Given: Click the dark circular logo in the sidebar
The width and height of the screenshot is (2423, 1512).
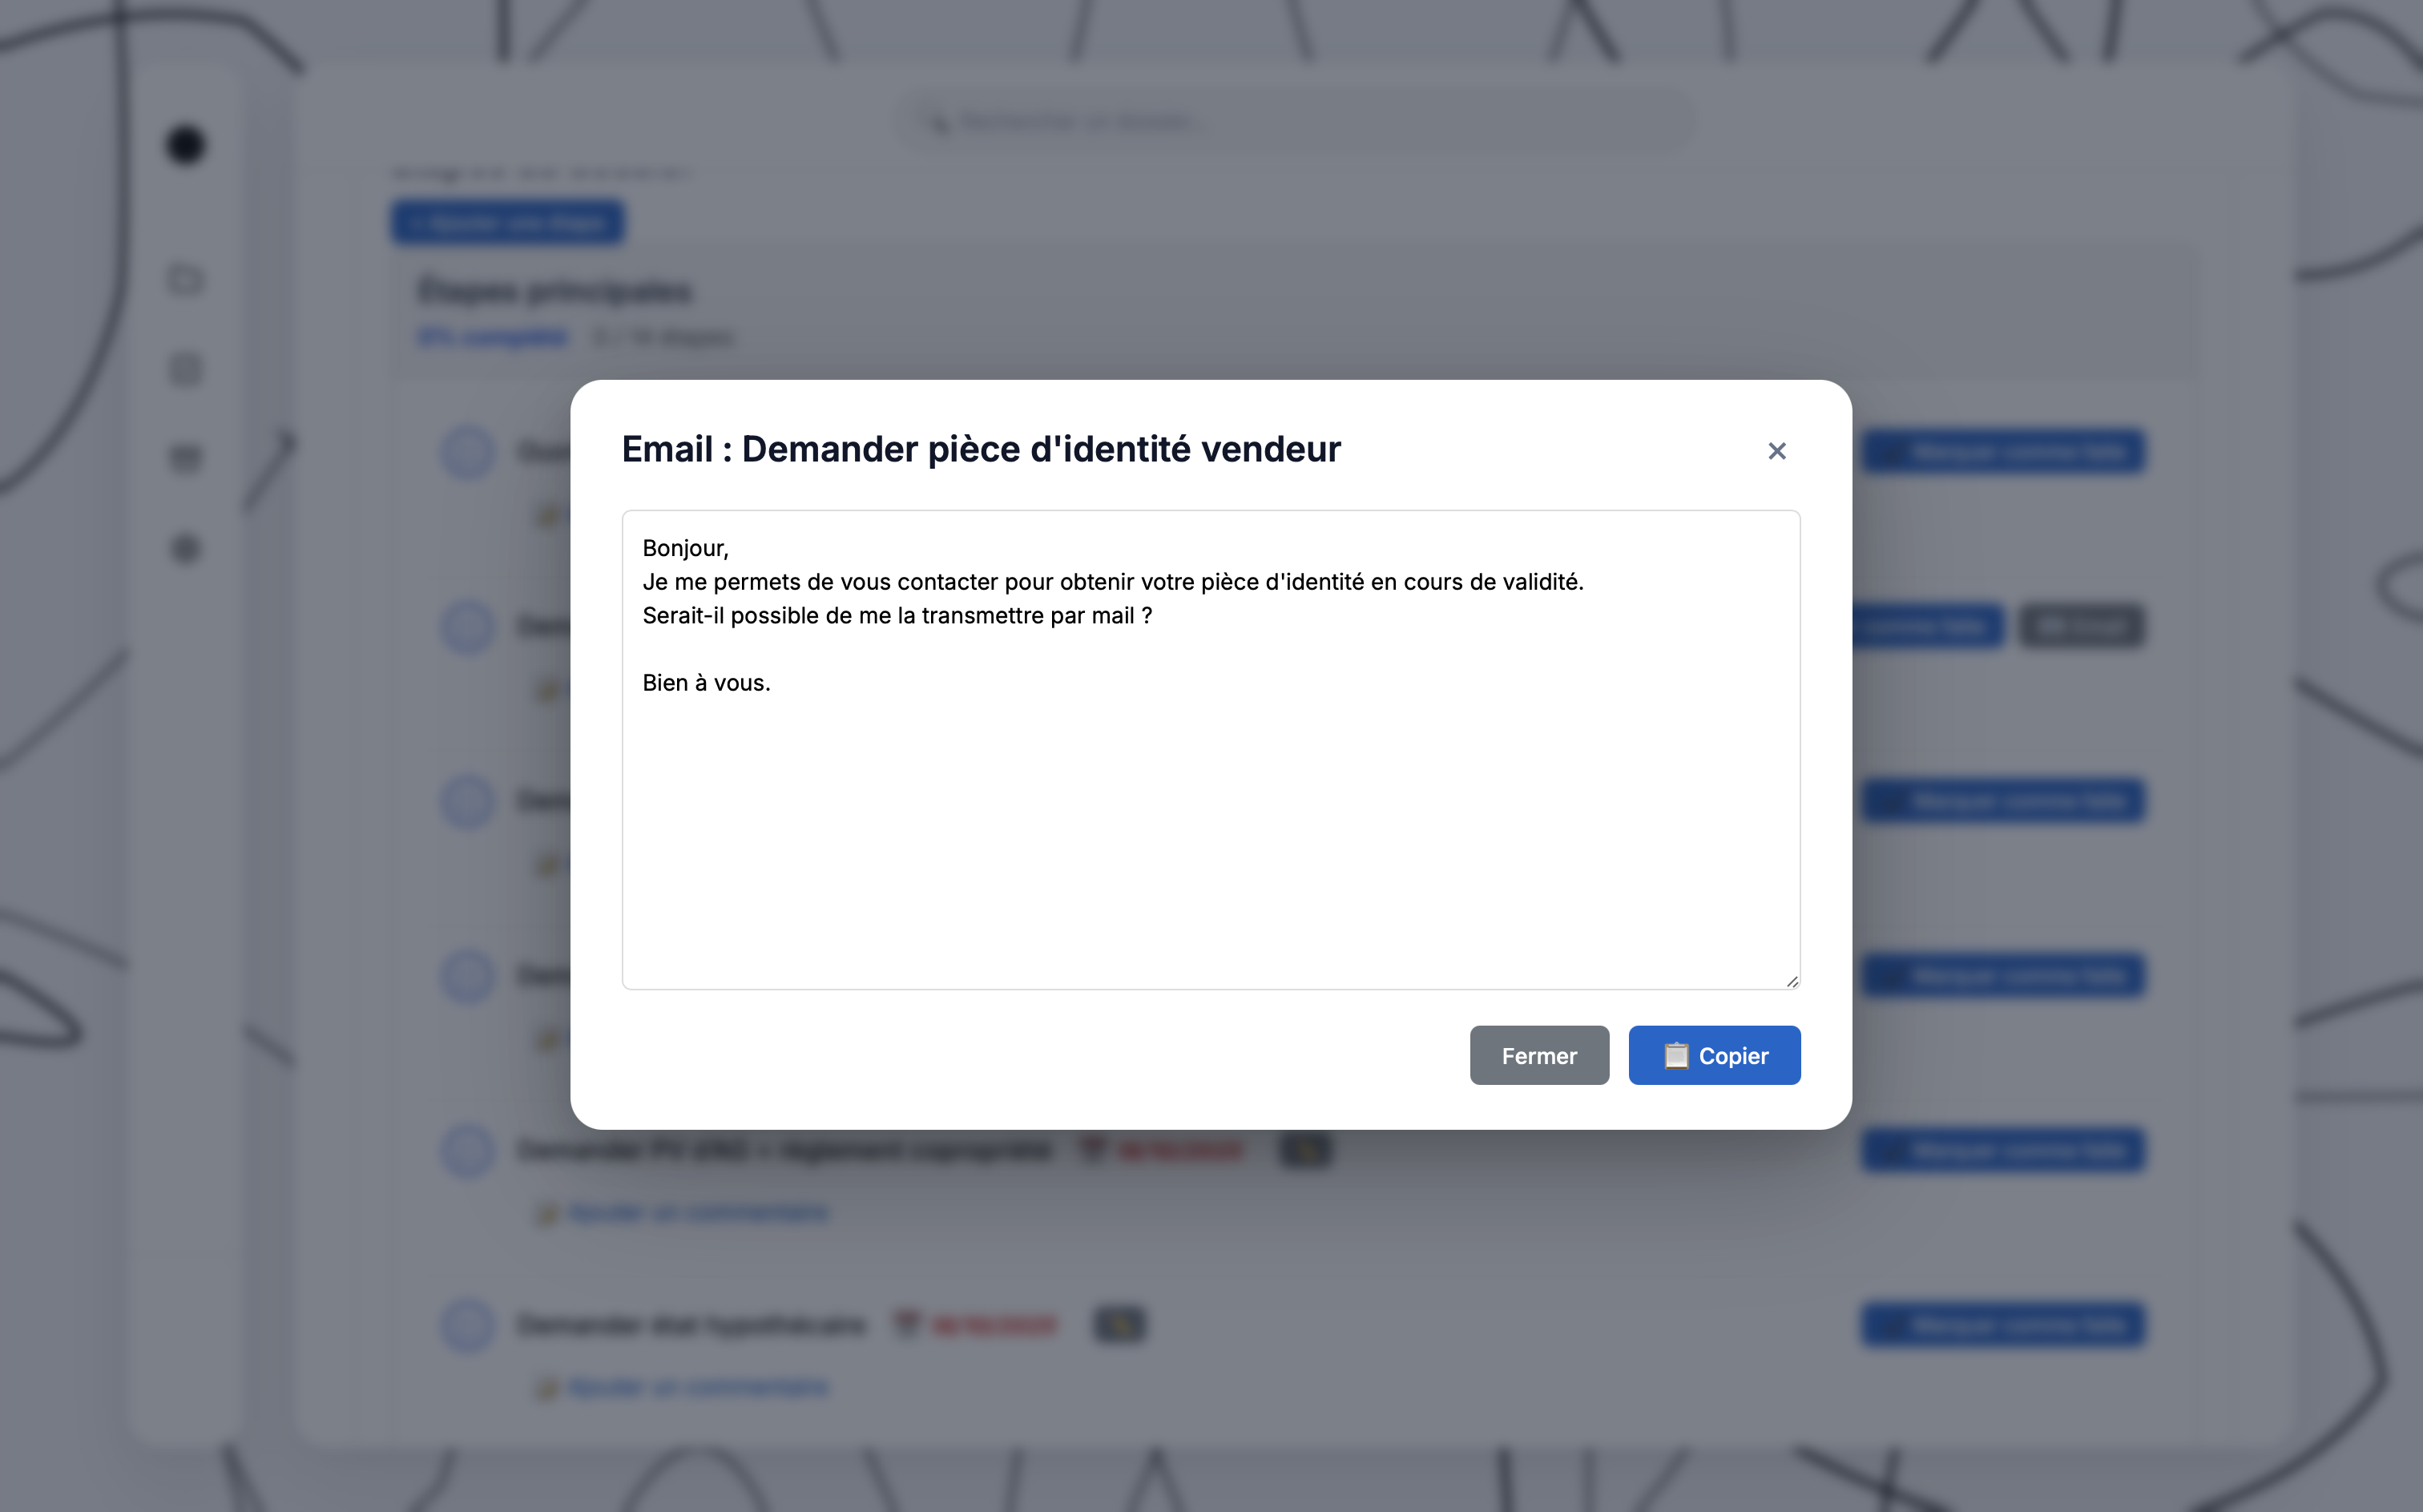Looking at the screenshot, I should 185,145.
